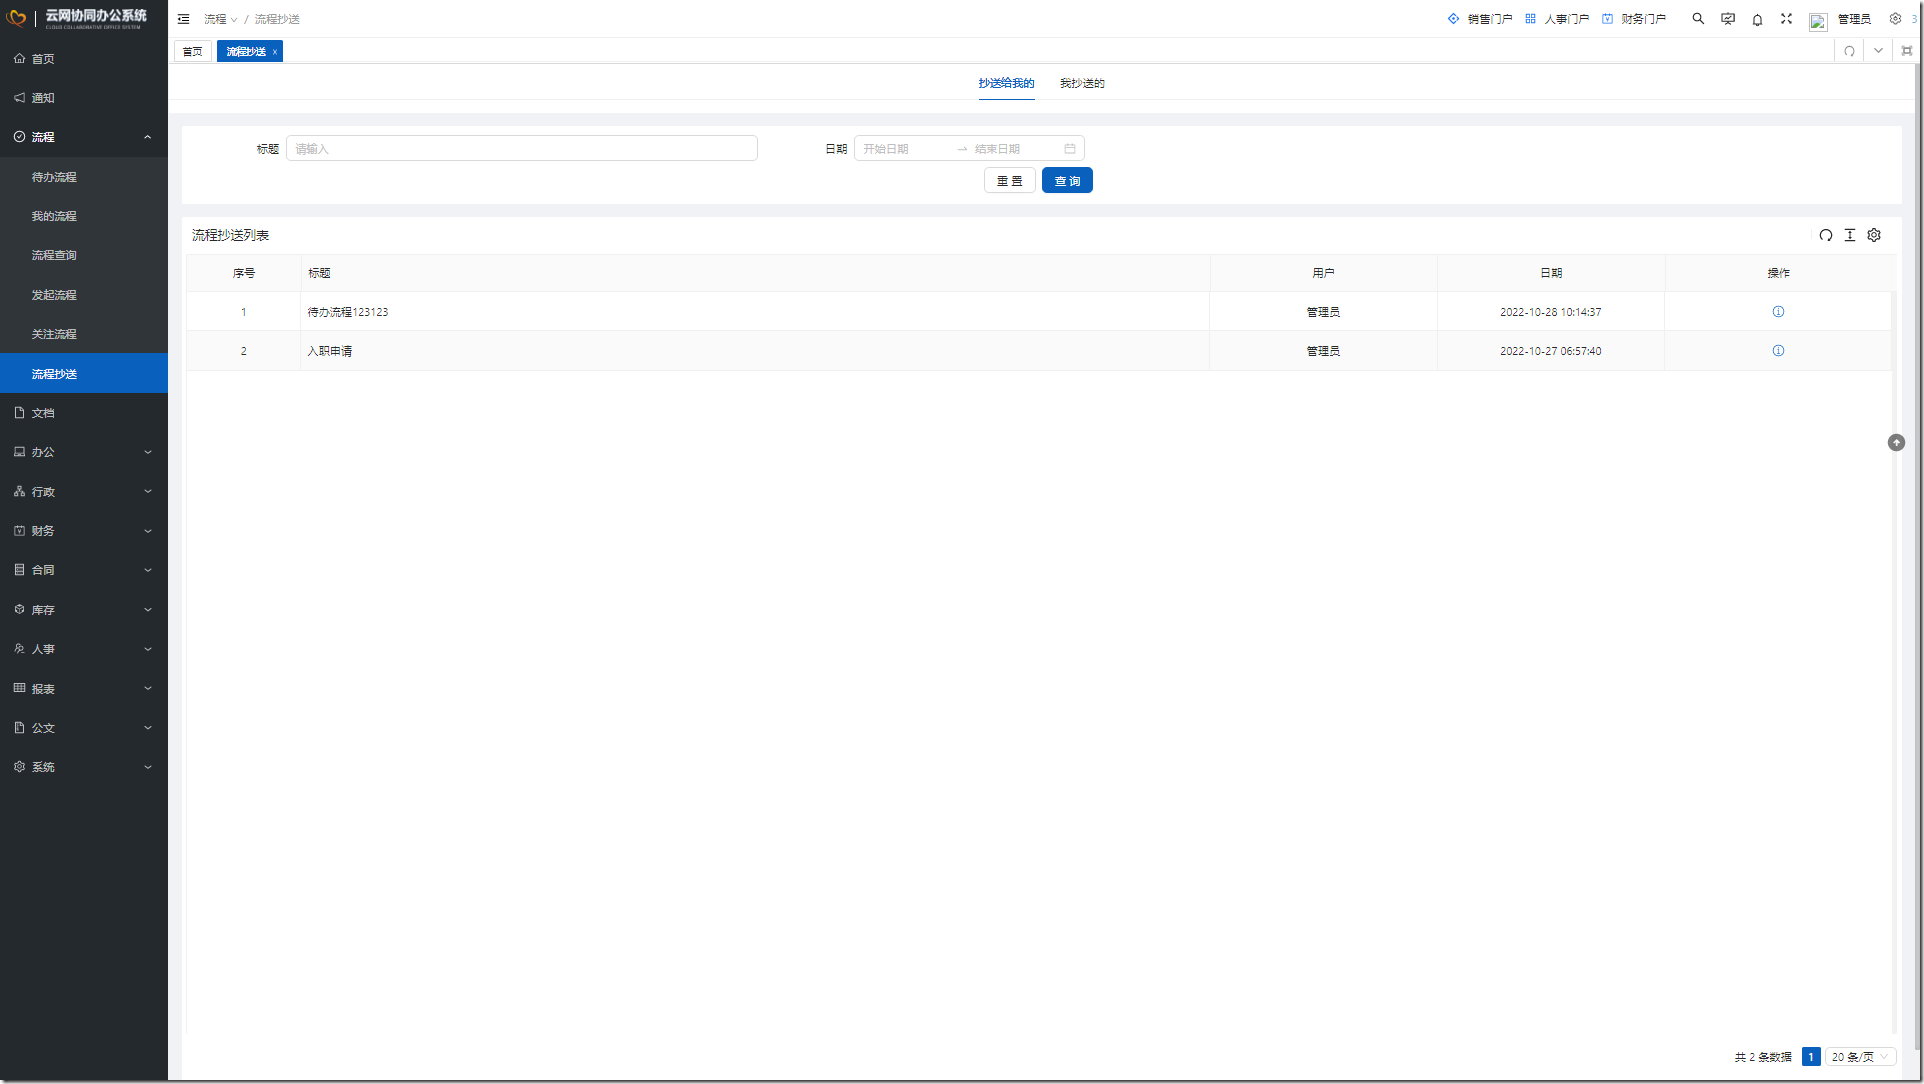Screen dimensions: 1924x1084
Task: Open 流程查询 submenu item
Action: pos(84,255)
